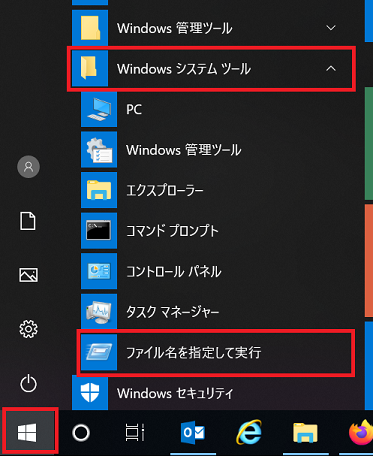The height and width of the screenshot is (456, 373).
Task: Click the エクスプローラー folder icon
Action: pos(99,190)
